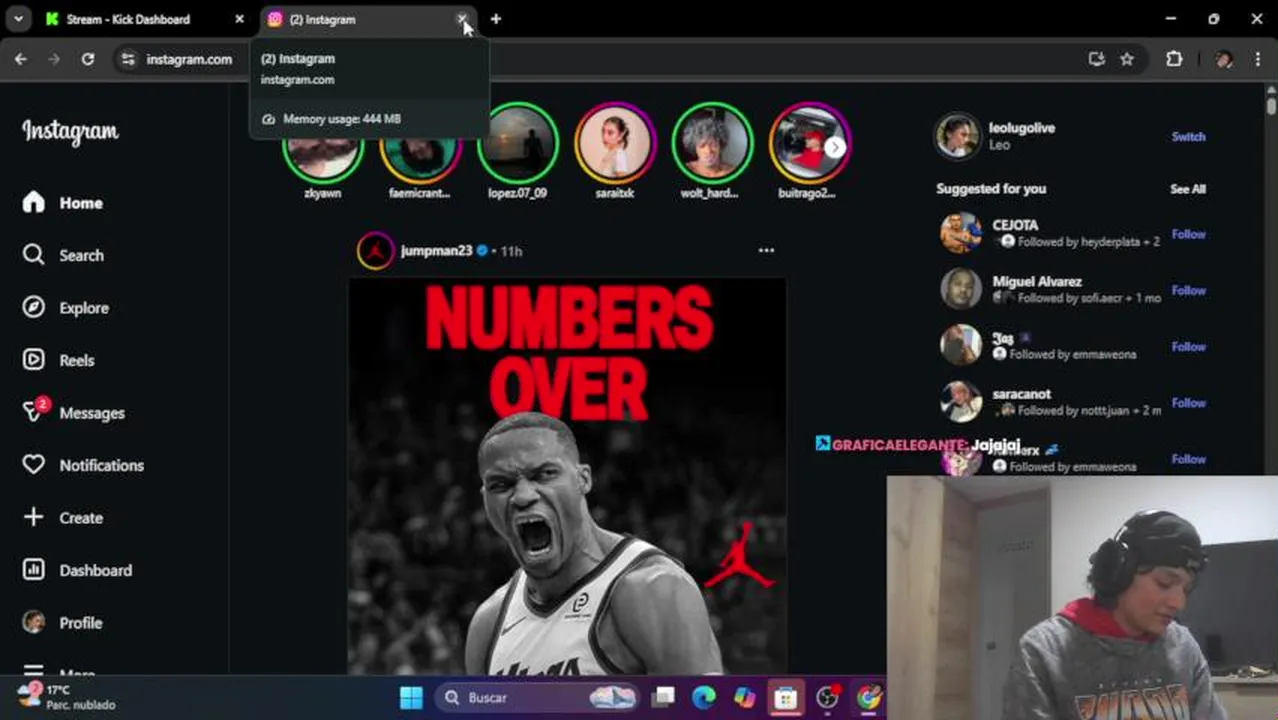Open three-dot options on jumpman23 post
This screenshot has width=1278, height=720.
click(766, 250)
